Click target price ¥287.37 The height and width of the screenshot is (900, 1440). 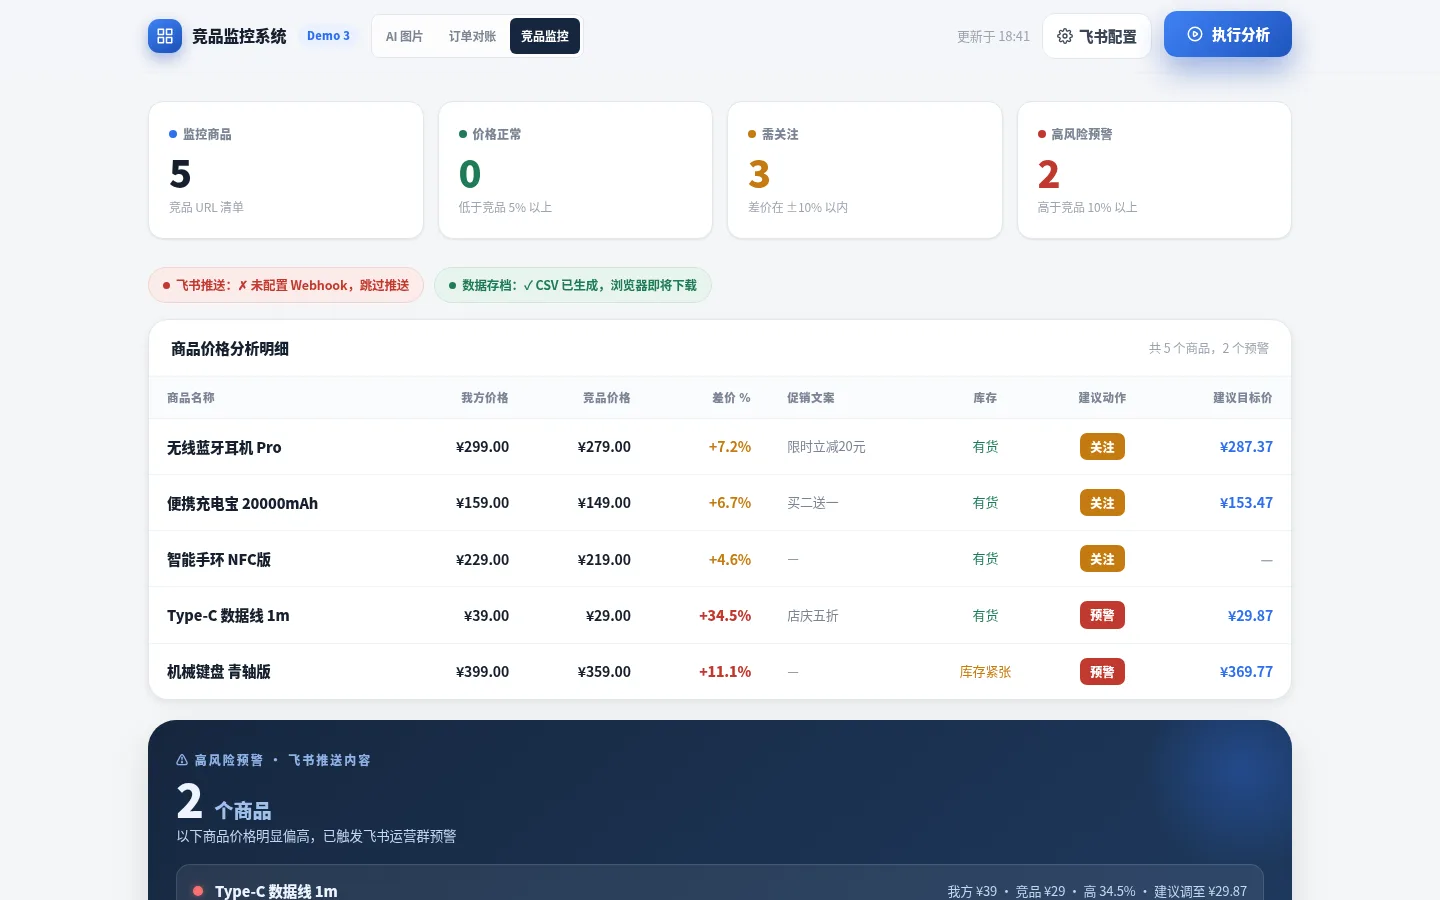pyautogui.click(x=1246, y=447)
